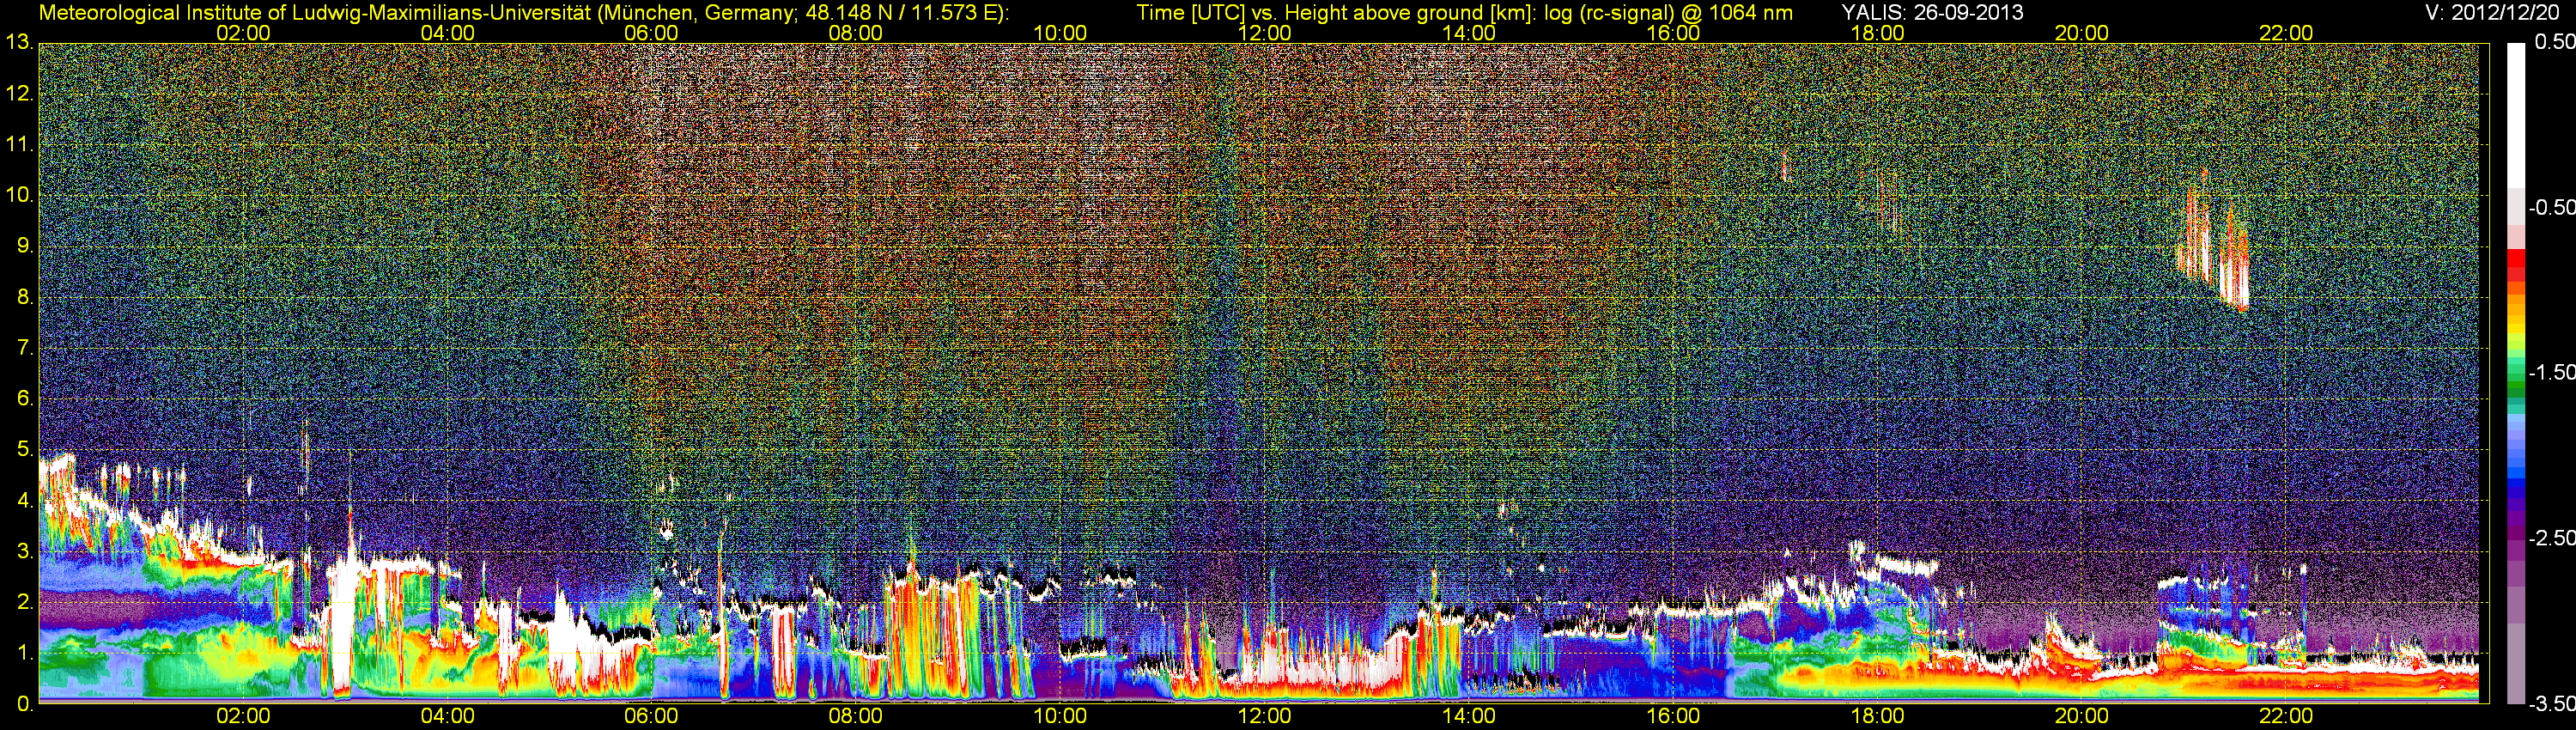Click the 06:00 label on the bottom time axis
Screen dimensions: 2576x730
(651, 716)
